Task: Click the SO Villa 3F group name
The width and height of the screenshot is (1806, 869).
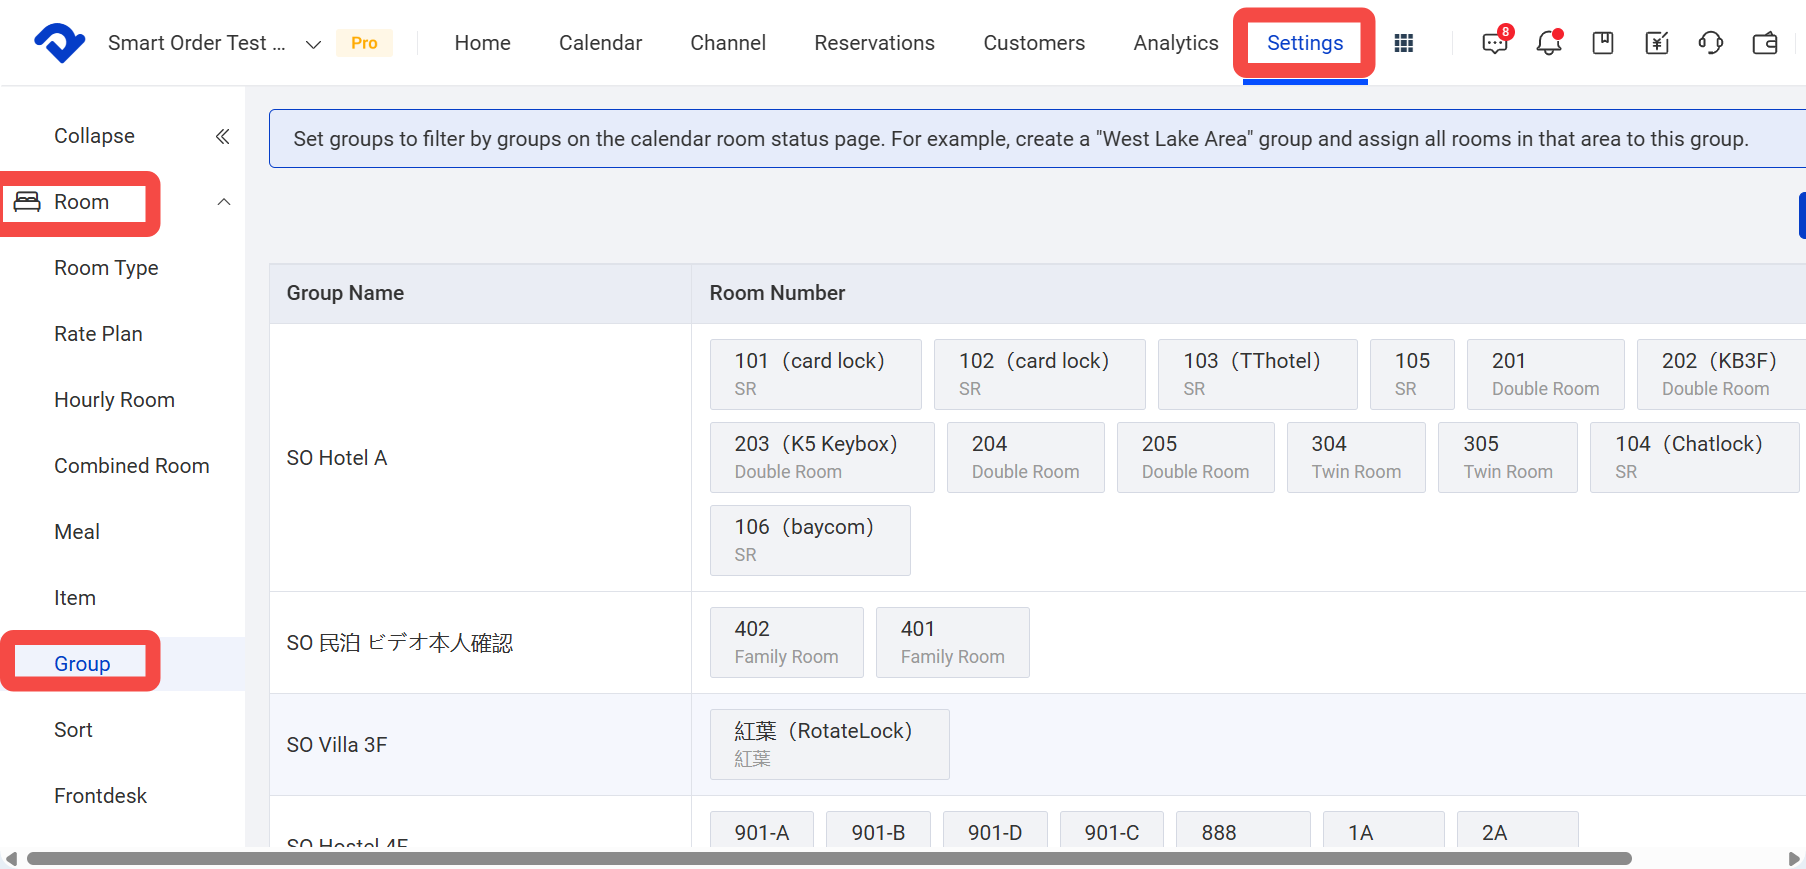Action: pos(337,745)
